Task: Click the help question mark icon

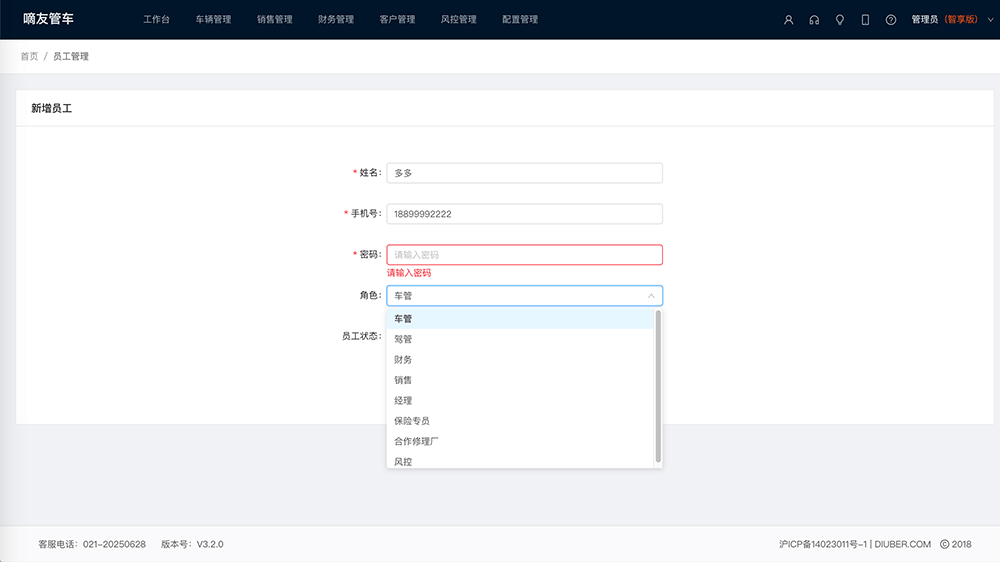Action: (891, 20)
